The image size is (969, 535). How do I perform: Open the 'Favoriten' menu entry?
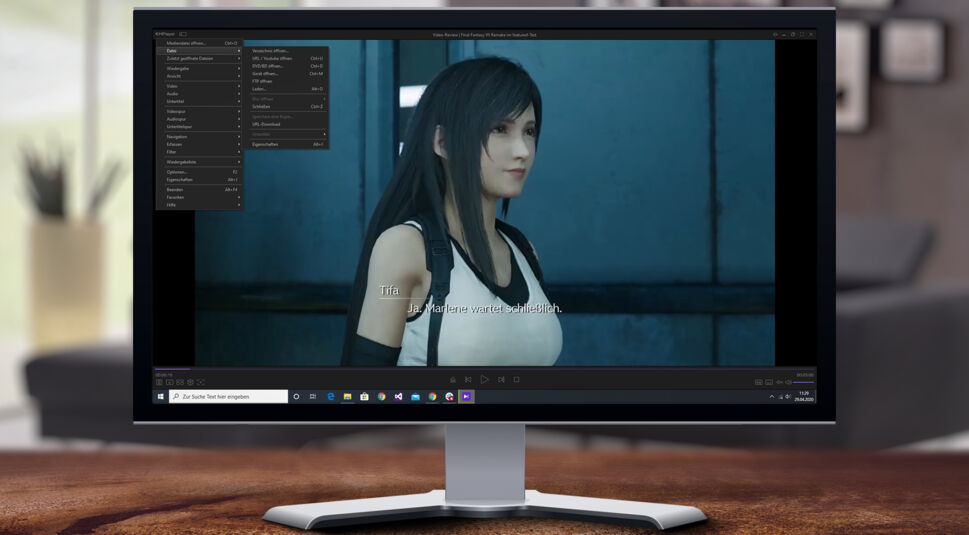pos(200,197)
